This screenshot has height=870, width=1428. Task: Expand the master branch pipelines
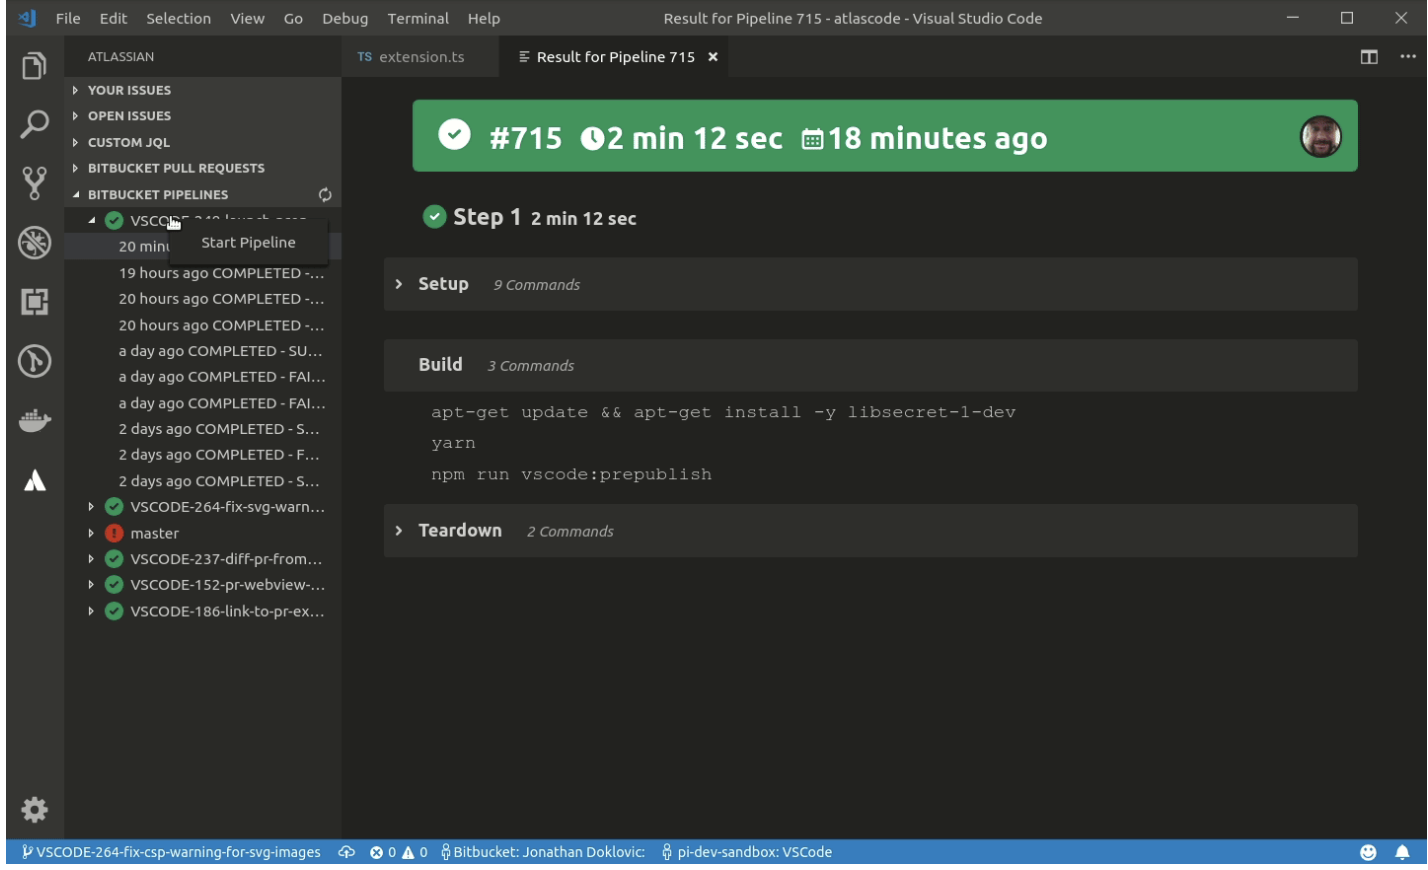[x=91, y=533]
